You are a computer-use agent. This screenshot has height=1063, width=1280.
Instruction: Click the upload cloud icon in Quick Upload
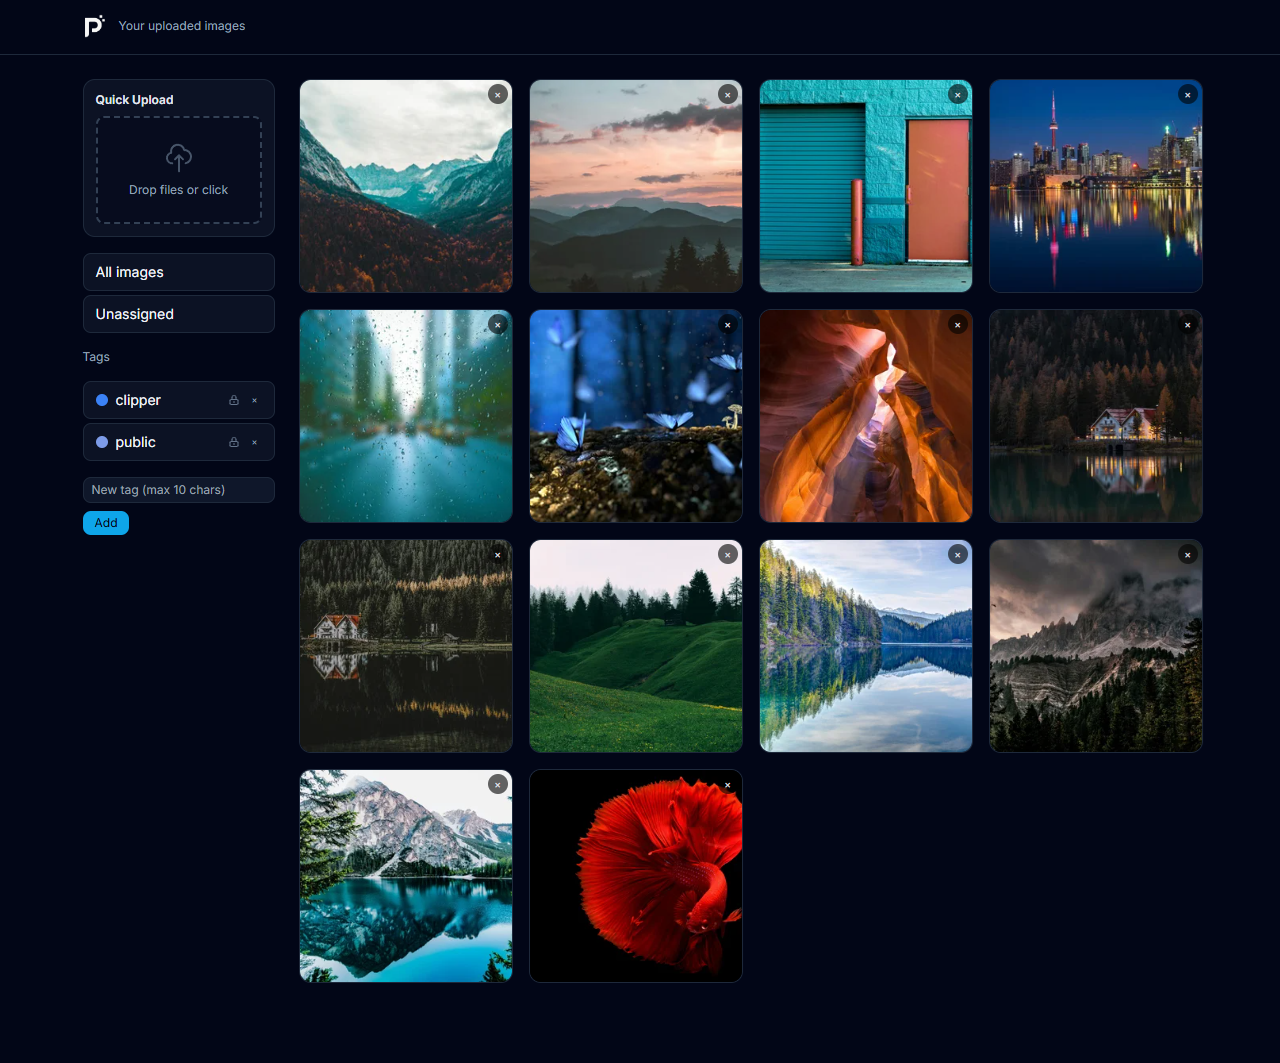178,157
